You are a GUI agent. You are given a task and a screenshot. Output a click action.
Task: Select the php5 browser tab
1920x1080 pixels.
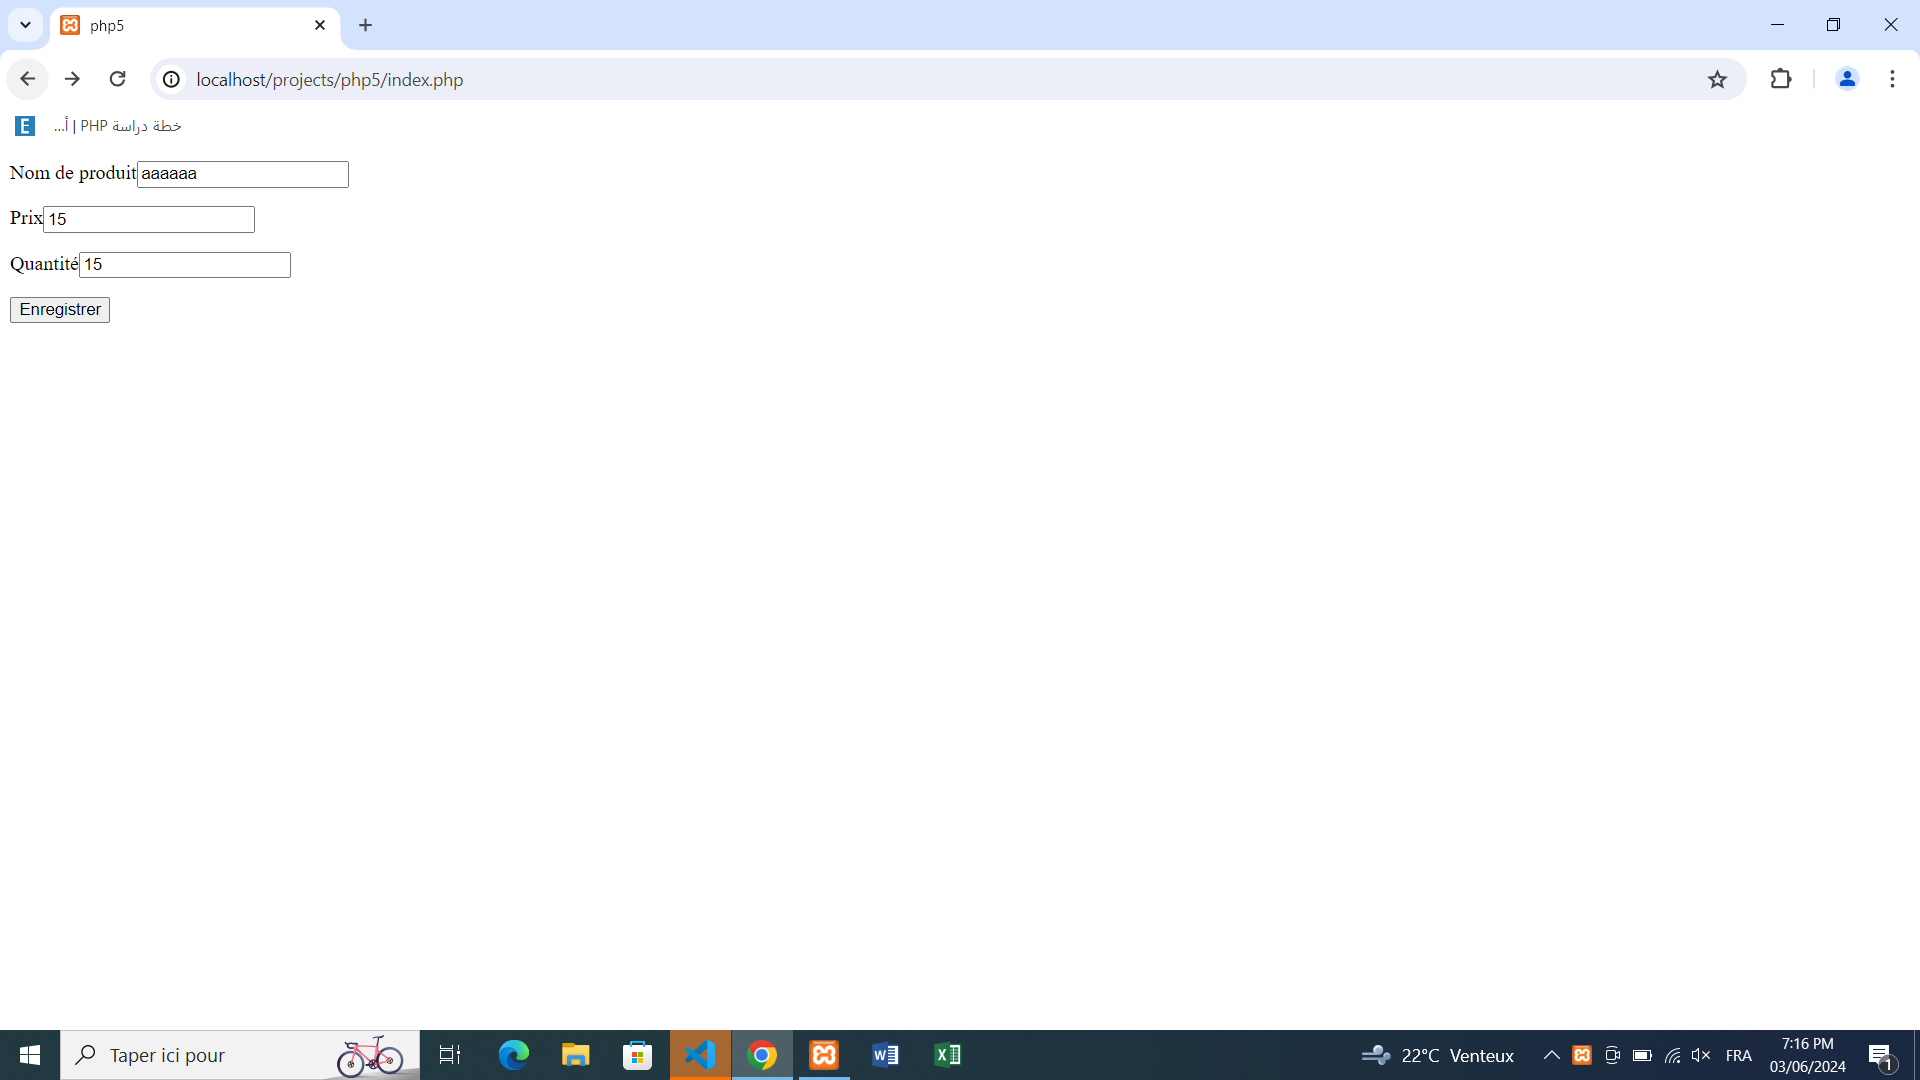click(x=195, y=26)
